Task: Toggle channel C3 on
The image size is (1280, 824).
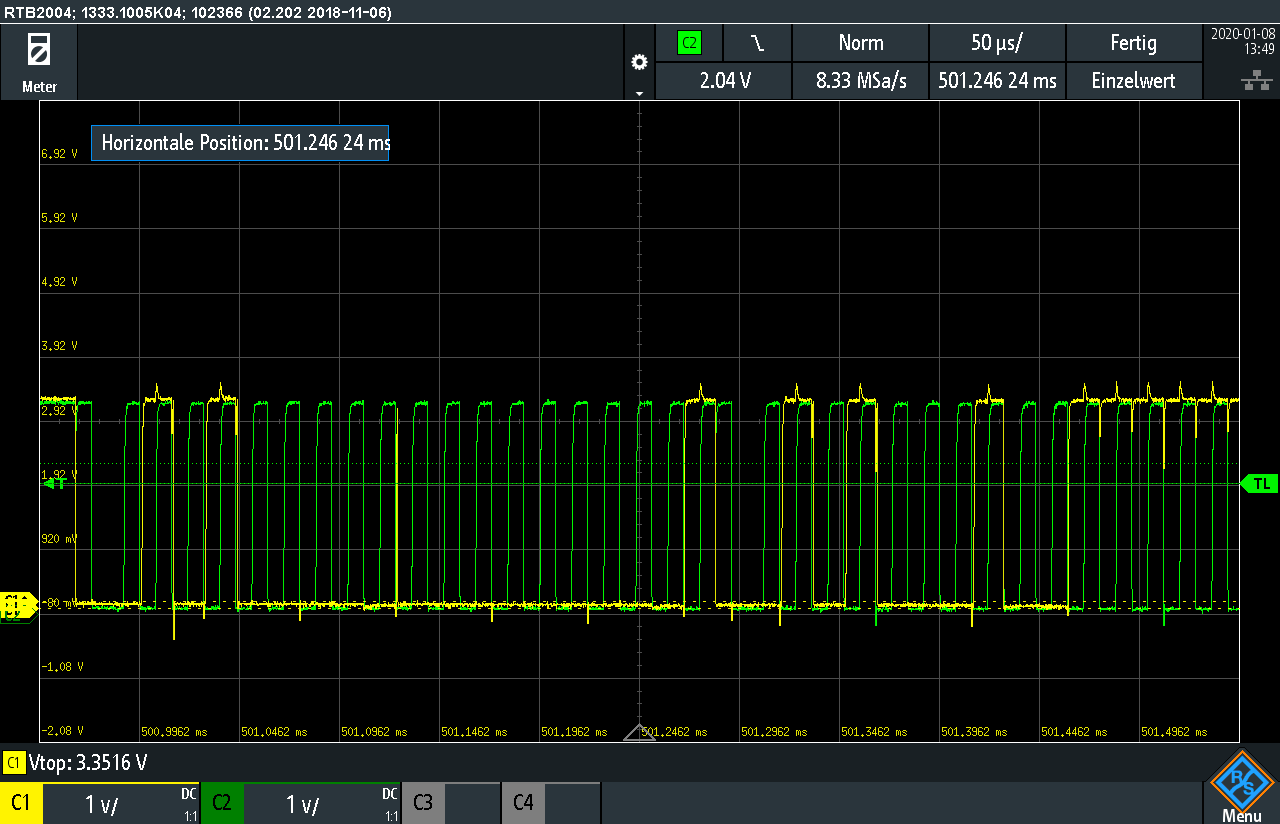Action: coord(423,803)
